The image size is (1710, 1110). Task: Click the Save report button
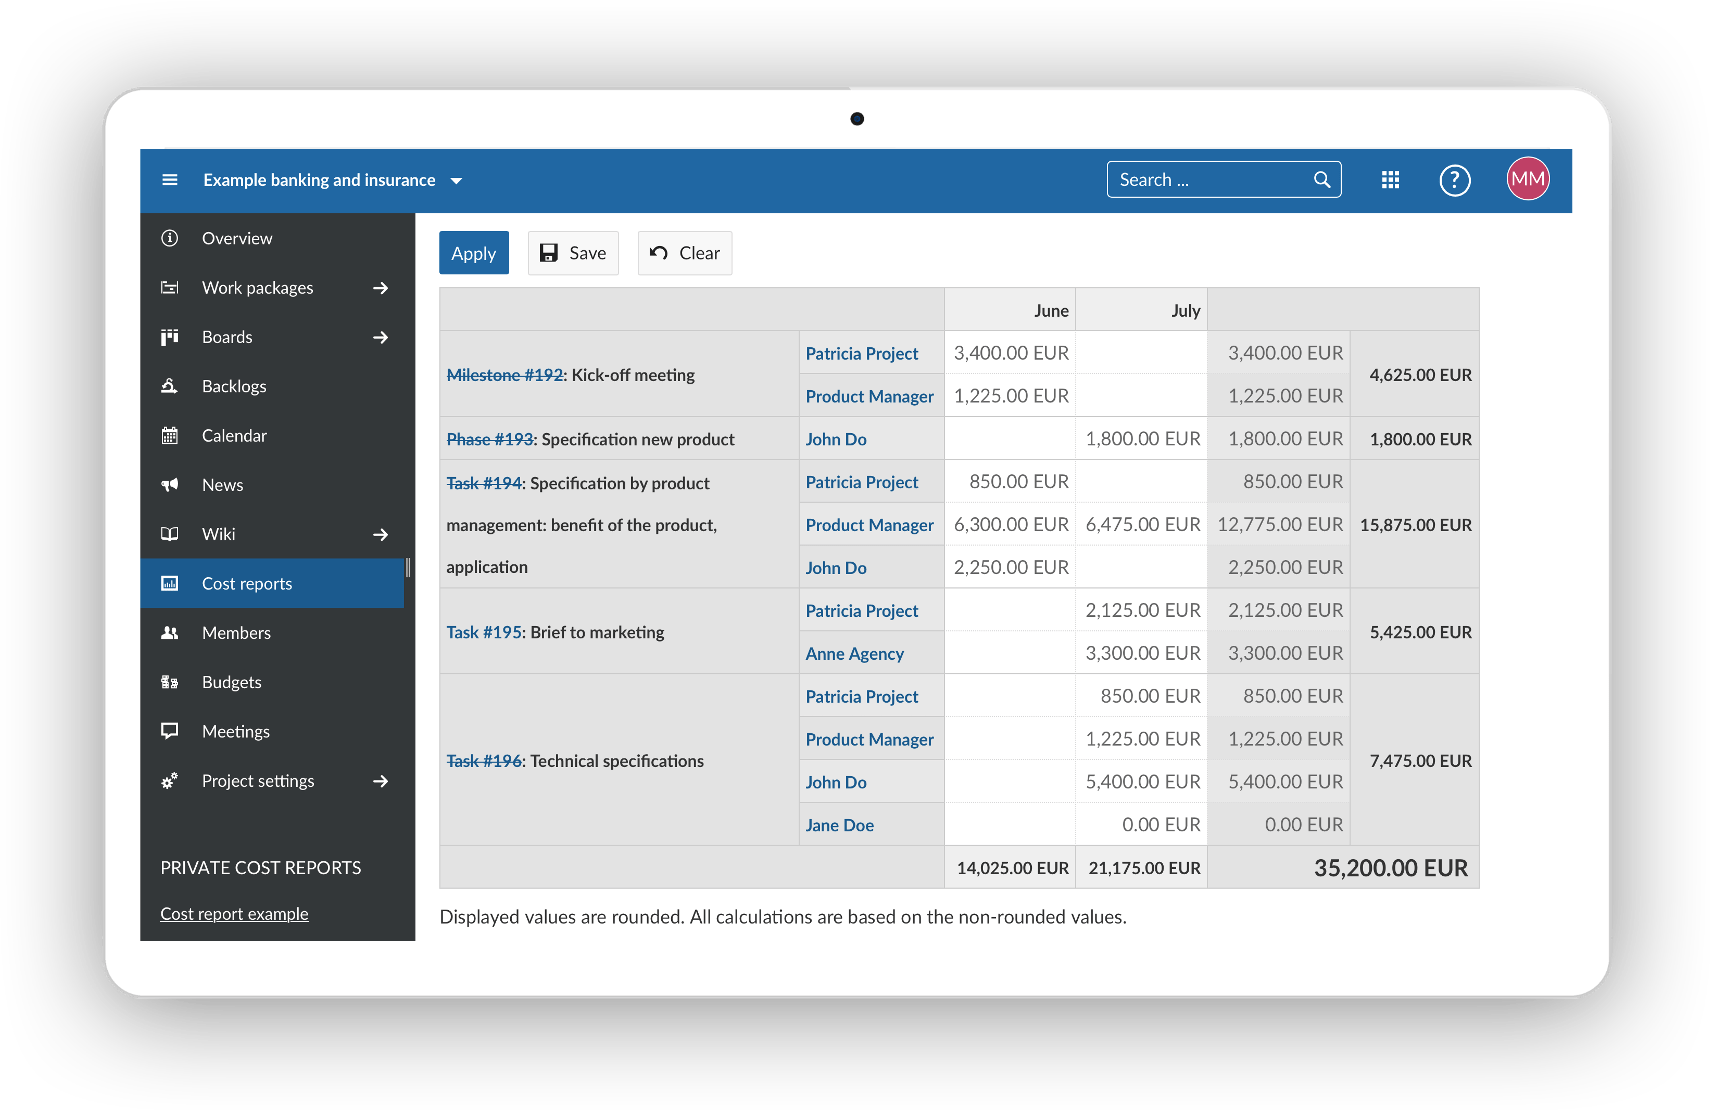[x=573, y=253]
